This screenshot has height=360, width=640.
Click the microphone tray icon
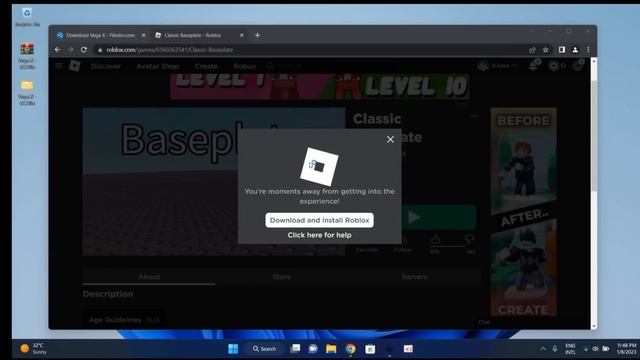click(555, 349)
